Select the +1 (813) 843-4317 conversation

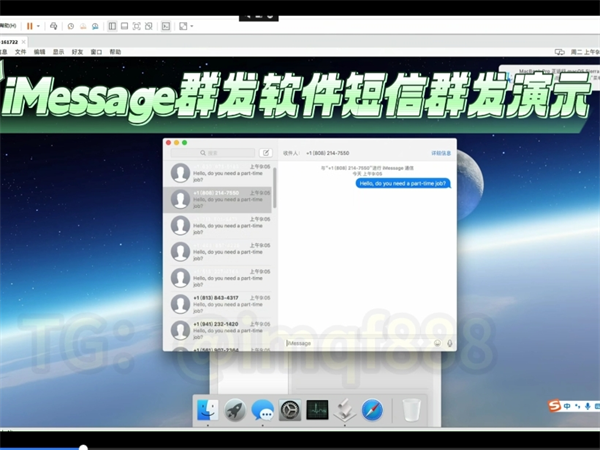pos(217,304)
